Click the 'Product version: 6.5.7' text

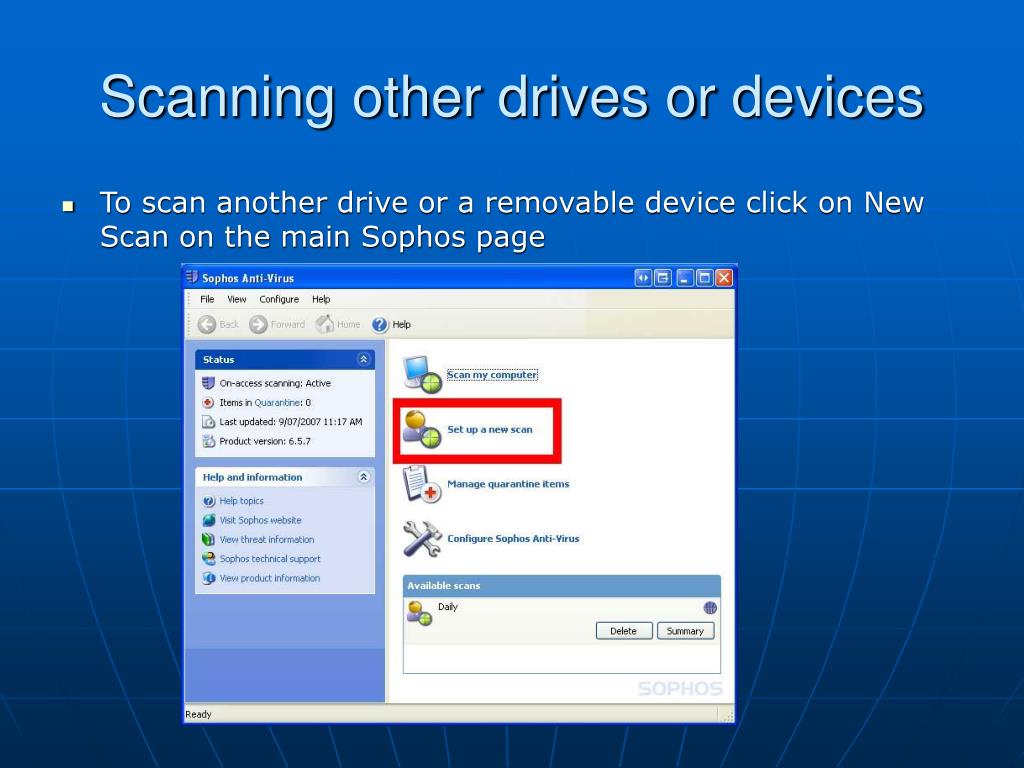pyautogui.click(x=265, y=441)
